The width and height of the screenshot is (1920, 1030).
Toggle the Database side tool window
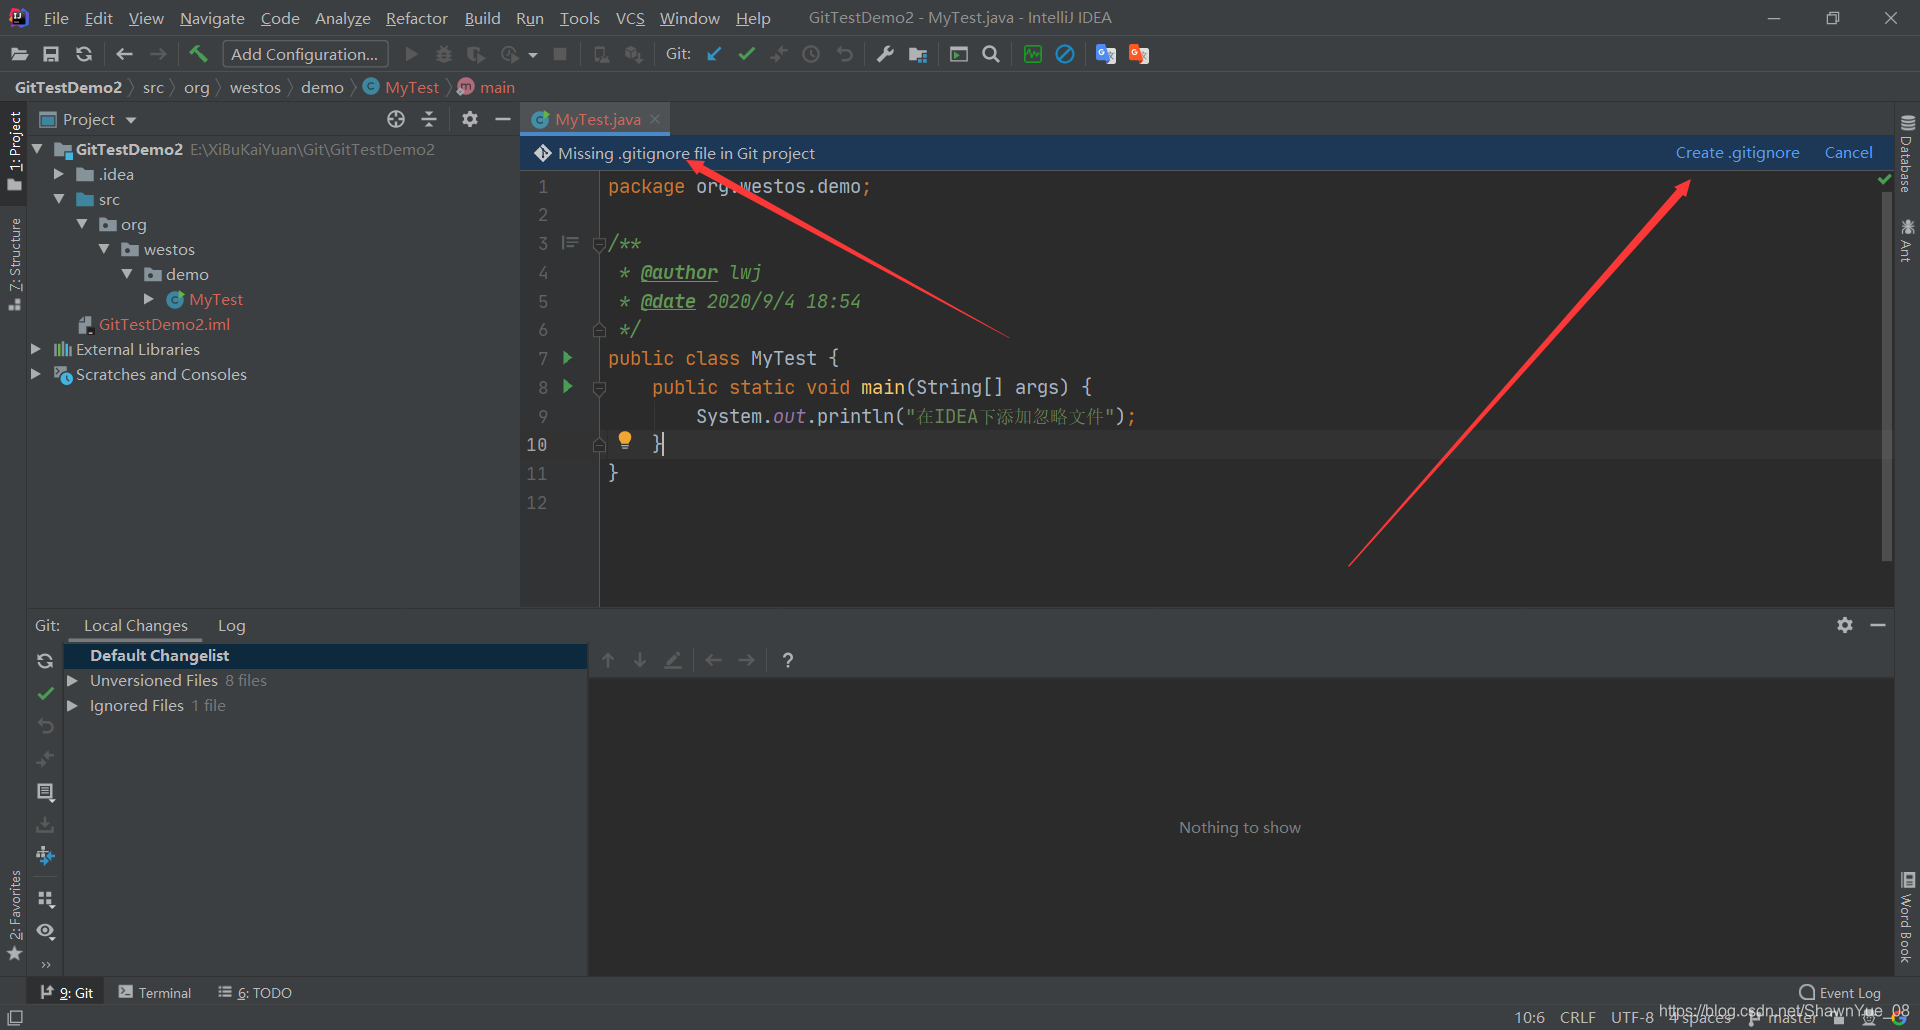1906,154
